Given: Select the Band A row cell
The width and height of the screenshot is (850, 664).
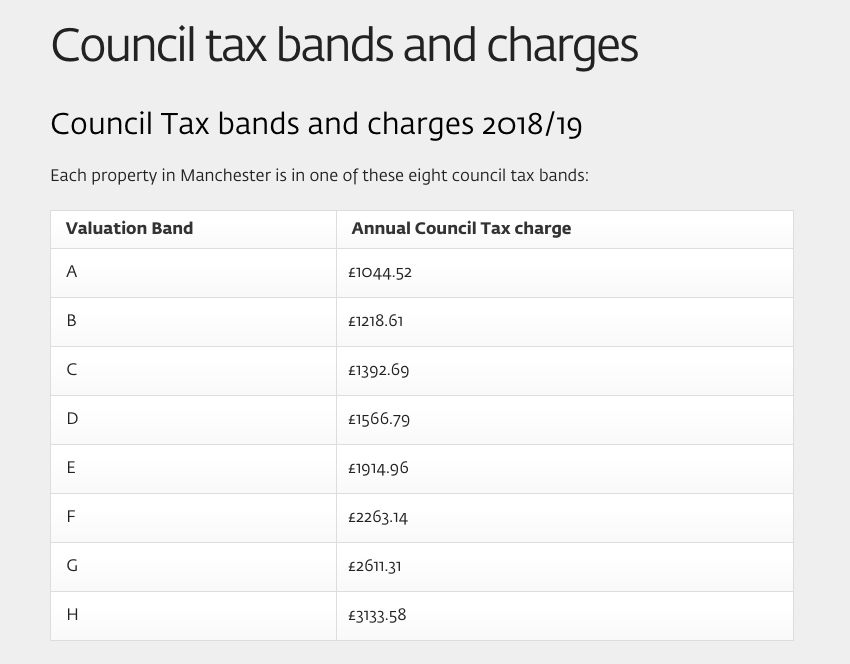Looking at the screenshot, I should [194, 273].
